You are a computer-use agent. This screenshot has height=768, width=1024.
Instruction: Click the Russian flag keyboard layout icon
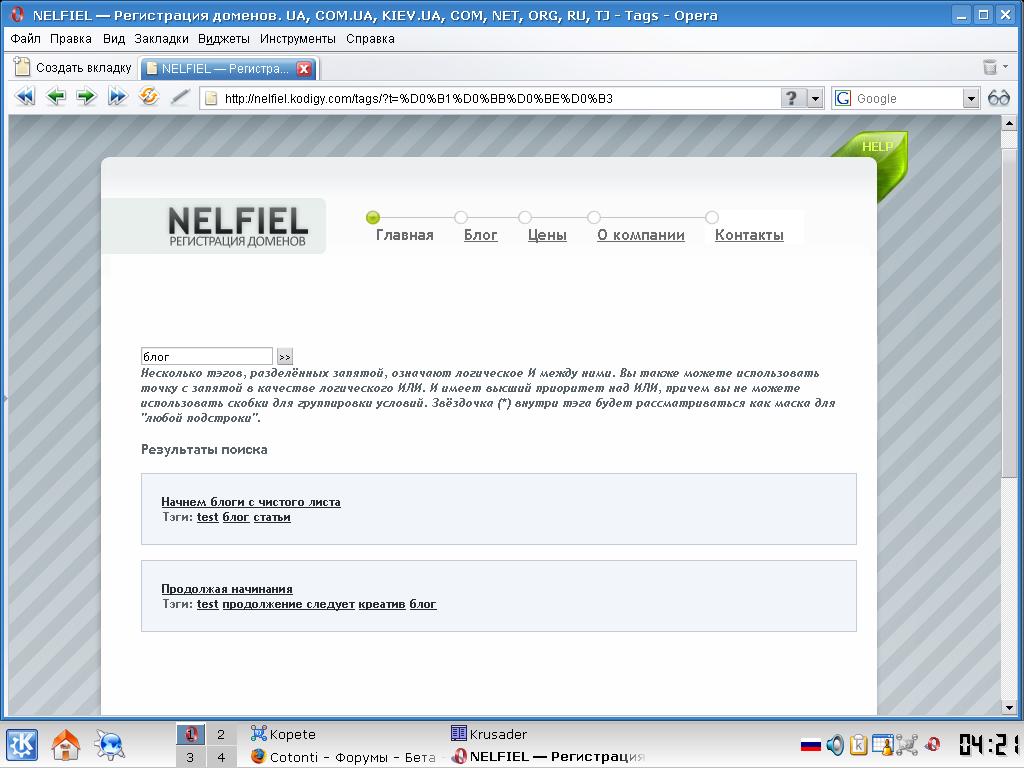pyautogui.click(x=810, y=744)
